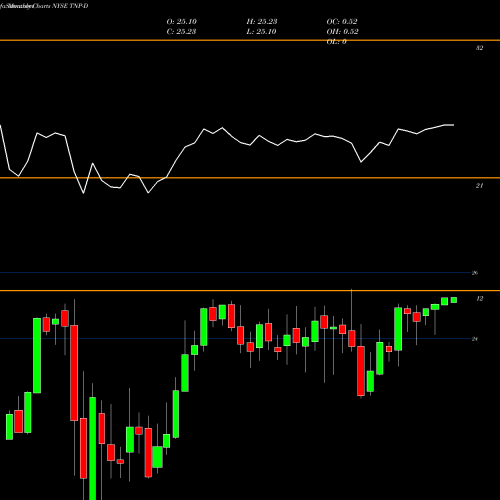500x500 pixels.
Task: Click the price axis label '26'
Action: coord(475,273)
